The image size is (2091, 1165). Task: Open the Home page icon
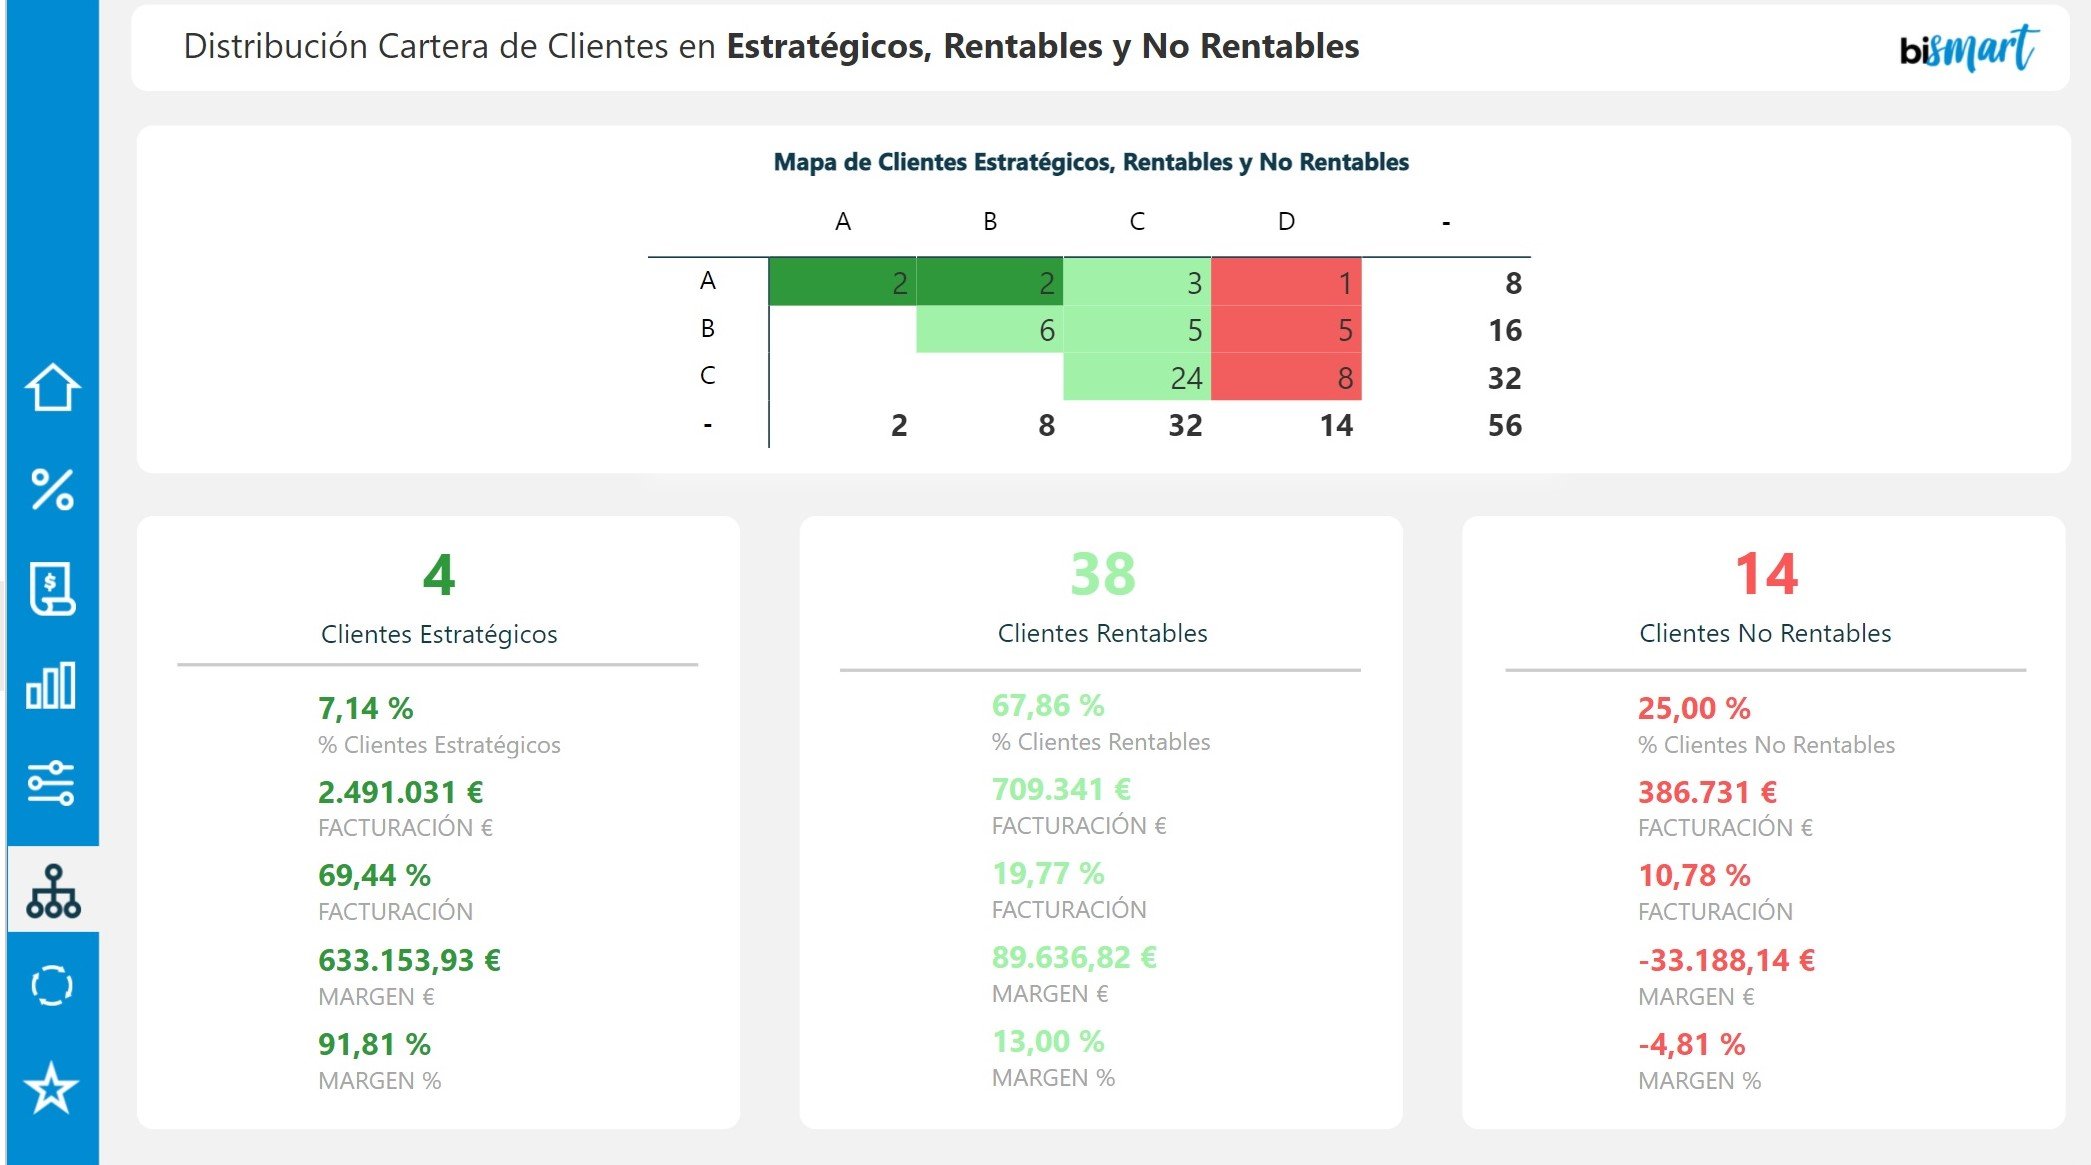point(51,389)
